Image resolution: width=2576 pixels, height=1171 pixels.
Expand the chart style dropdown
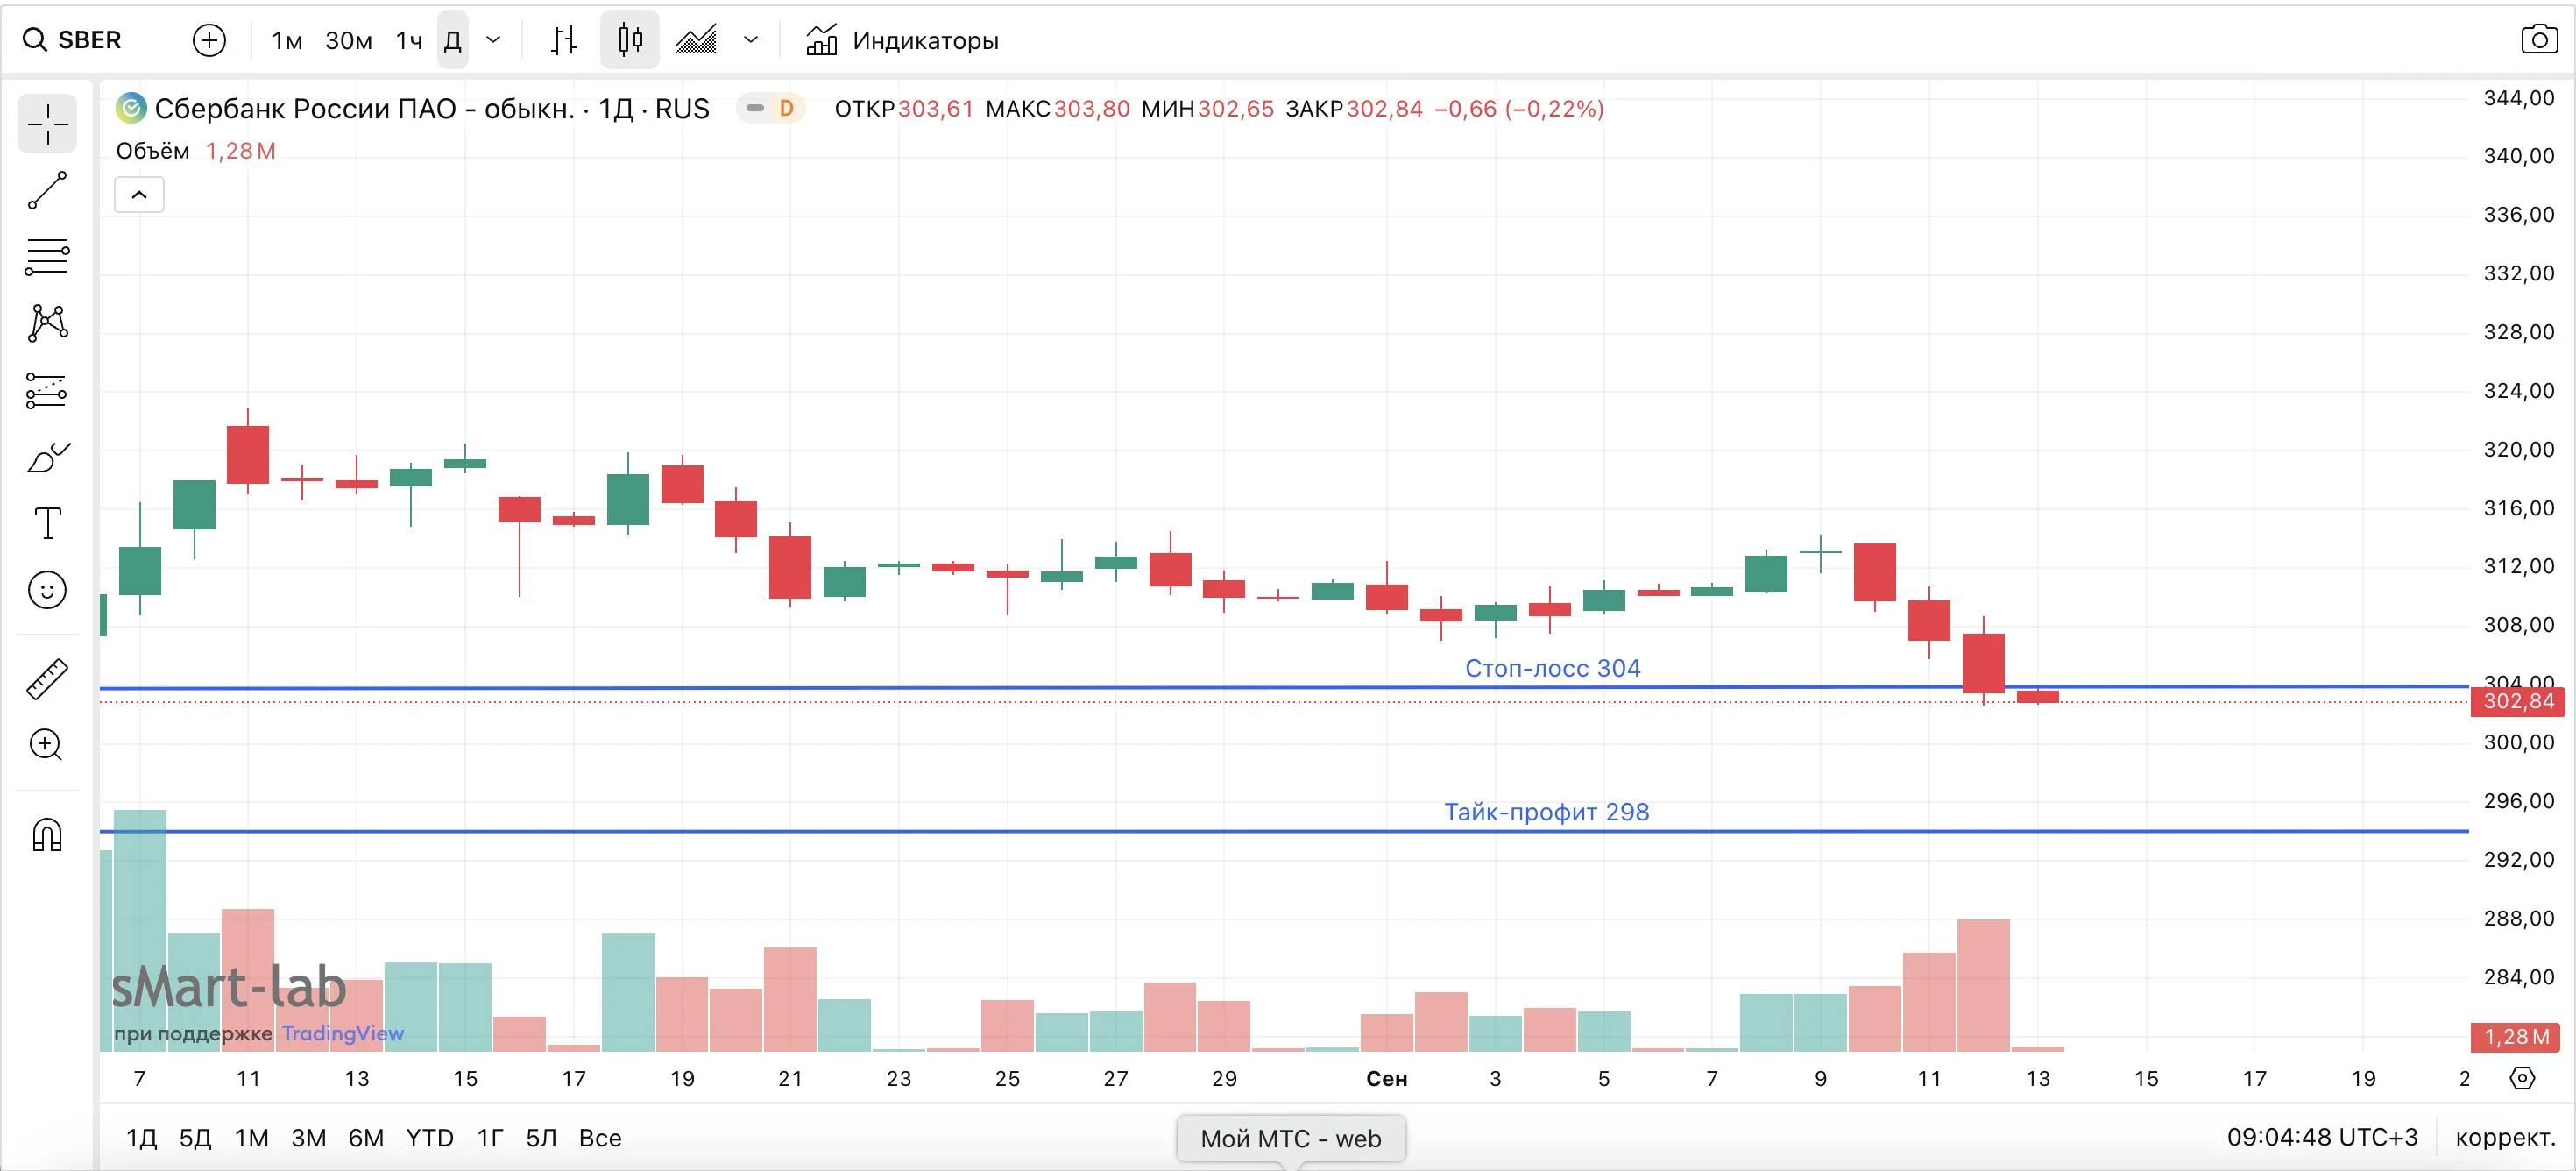click(x=751, y=40)
